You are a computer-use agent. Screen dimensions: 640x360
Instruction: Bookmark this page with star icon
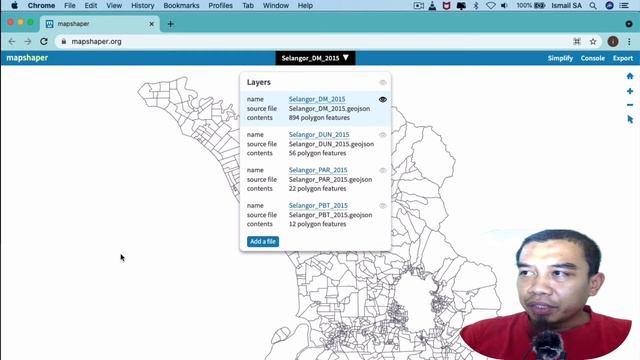click(593, 42)
